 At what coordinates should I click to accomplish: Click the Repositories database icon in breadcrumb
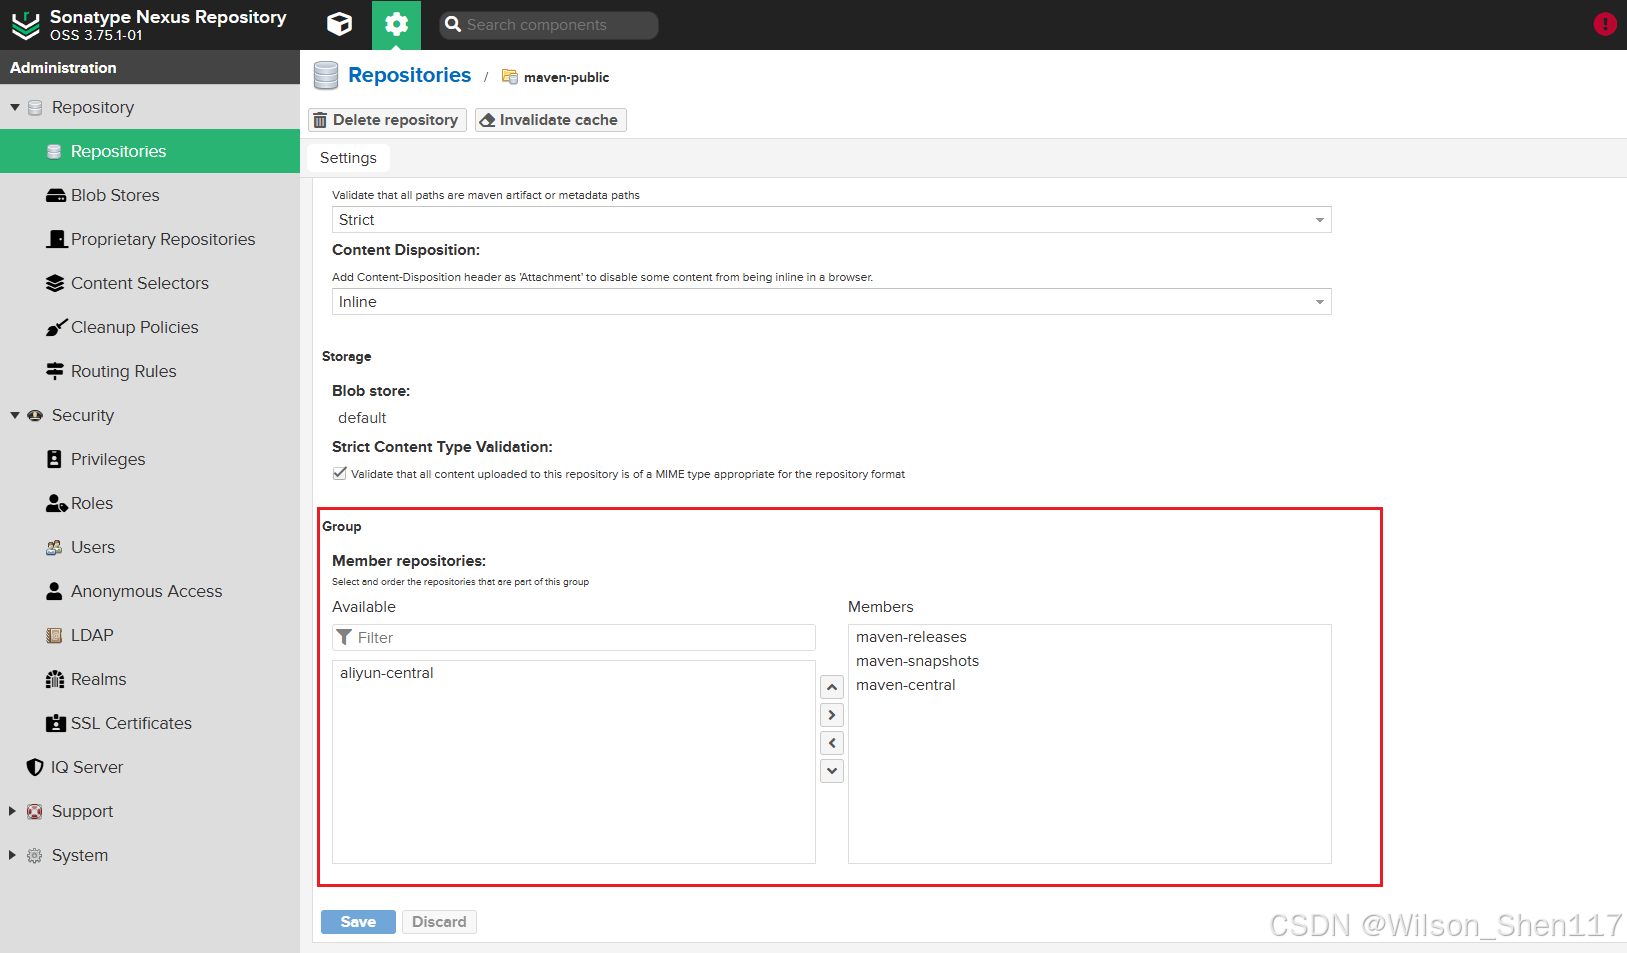[326, 76]
